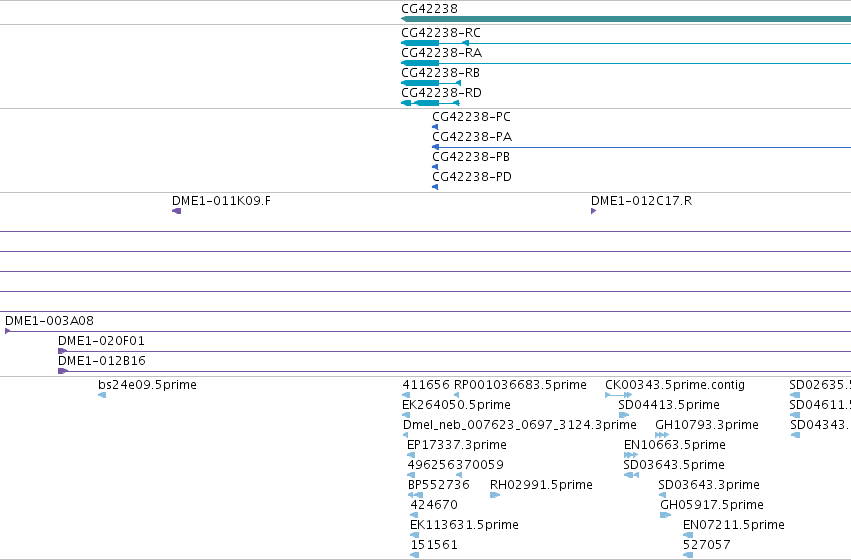Viewport: 851px width, 560px height.
Task: Click the purple arrow under DME1-012C17.R
Action: click(x=593, y=211)
